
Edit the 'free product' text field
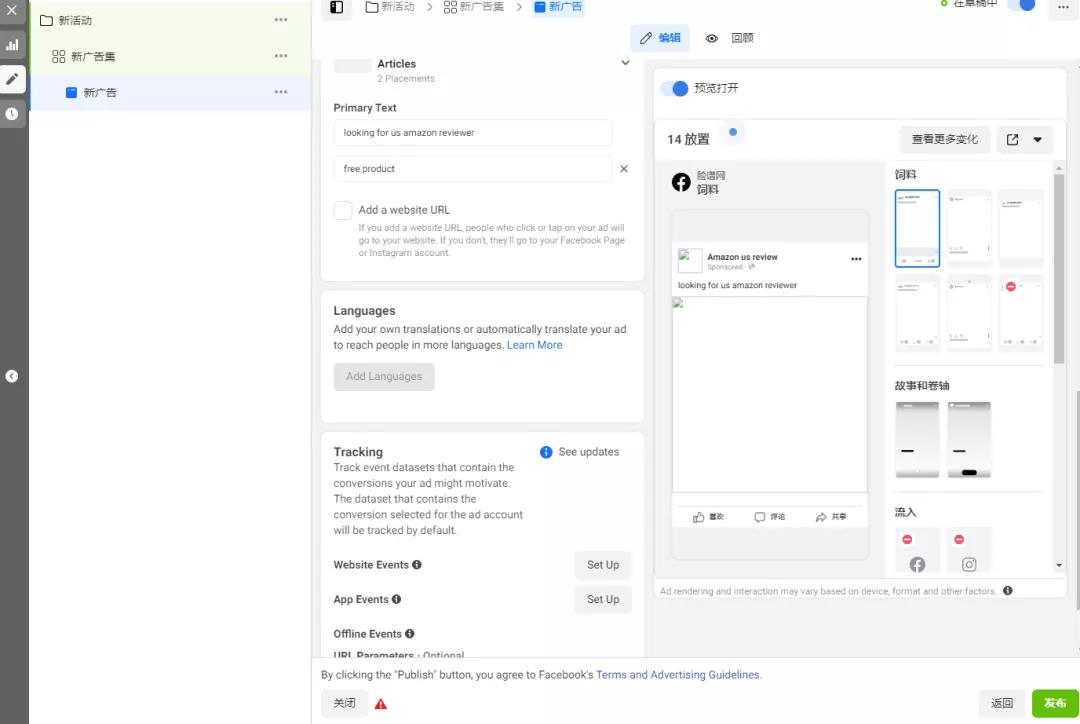(x=472, y=169)
